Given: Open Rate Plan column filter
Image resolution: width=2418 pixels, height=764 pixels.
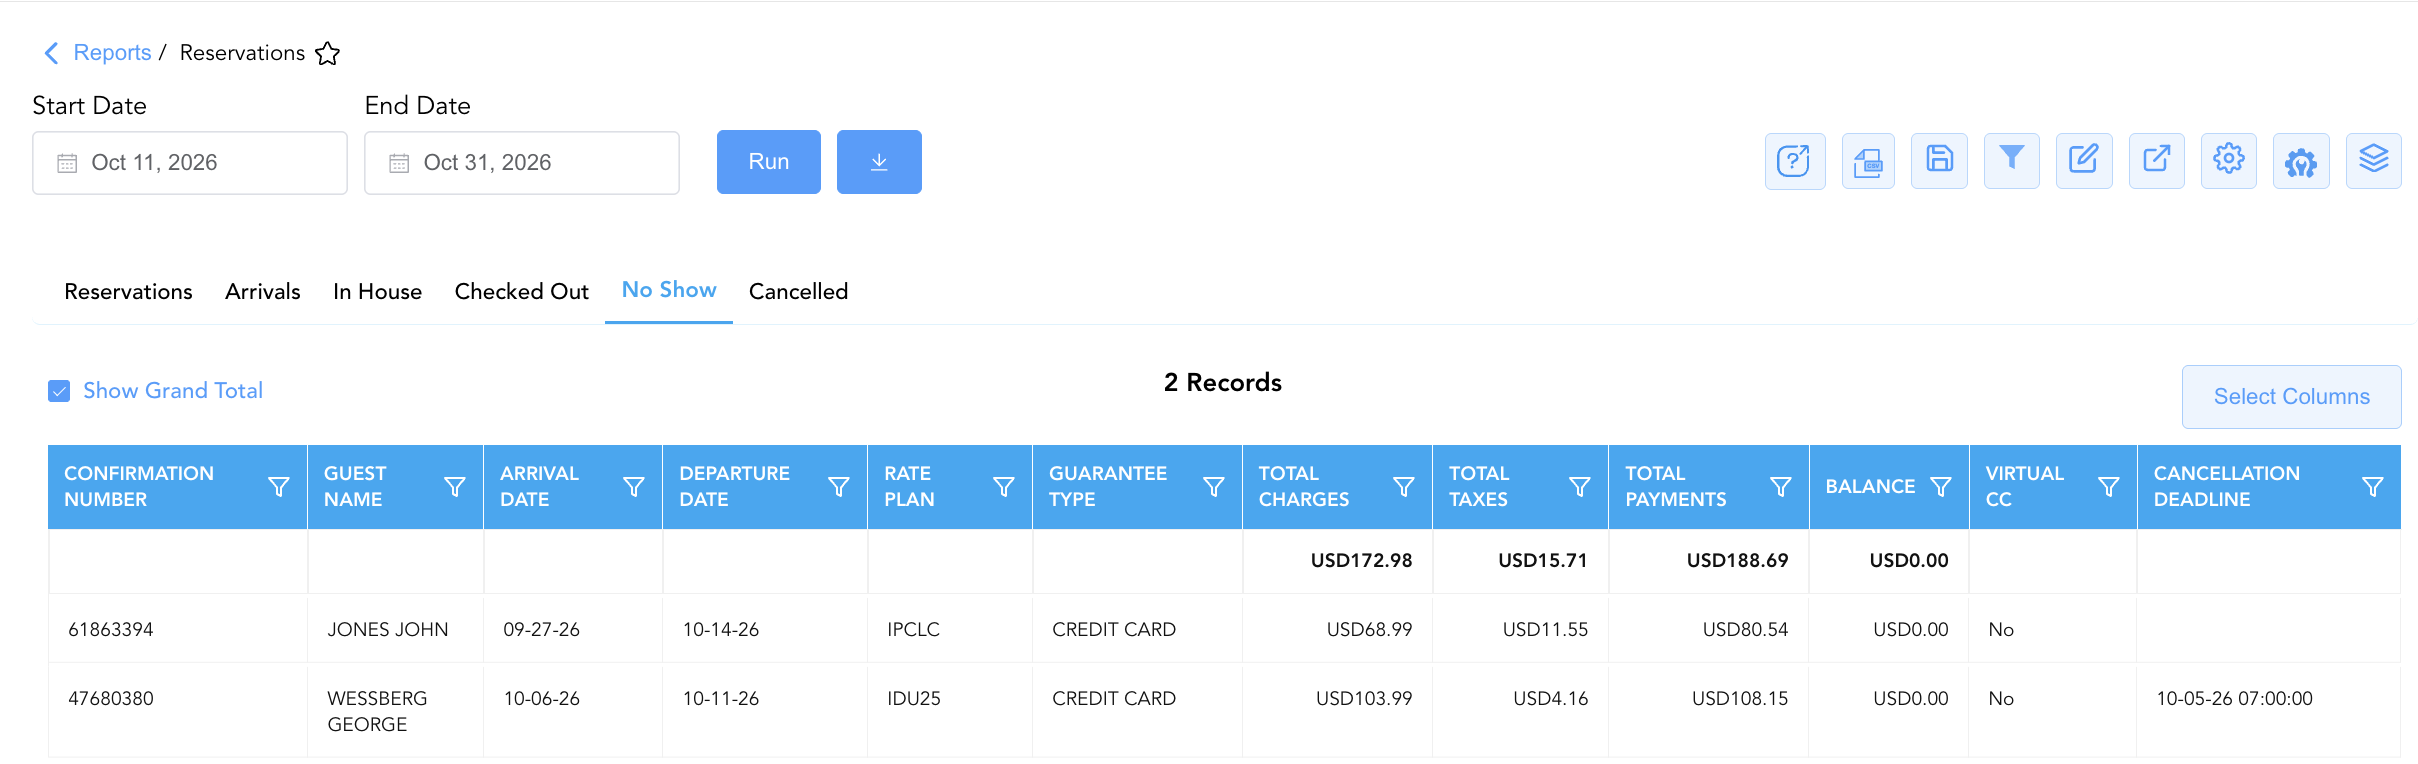Looking at the screenshot, I should click(x=1004, y=487).
